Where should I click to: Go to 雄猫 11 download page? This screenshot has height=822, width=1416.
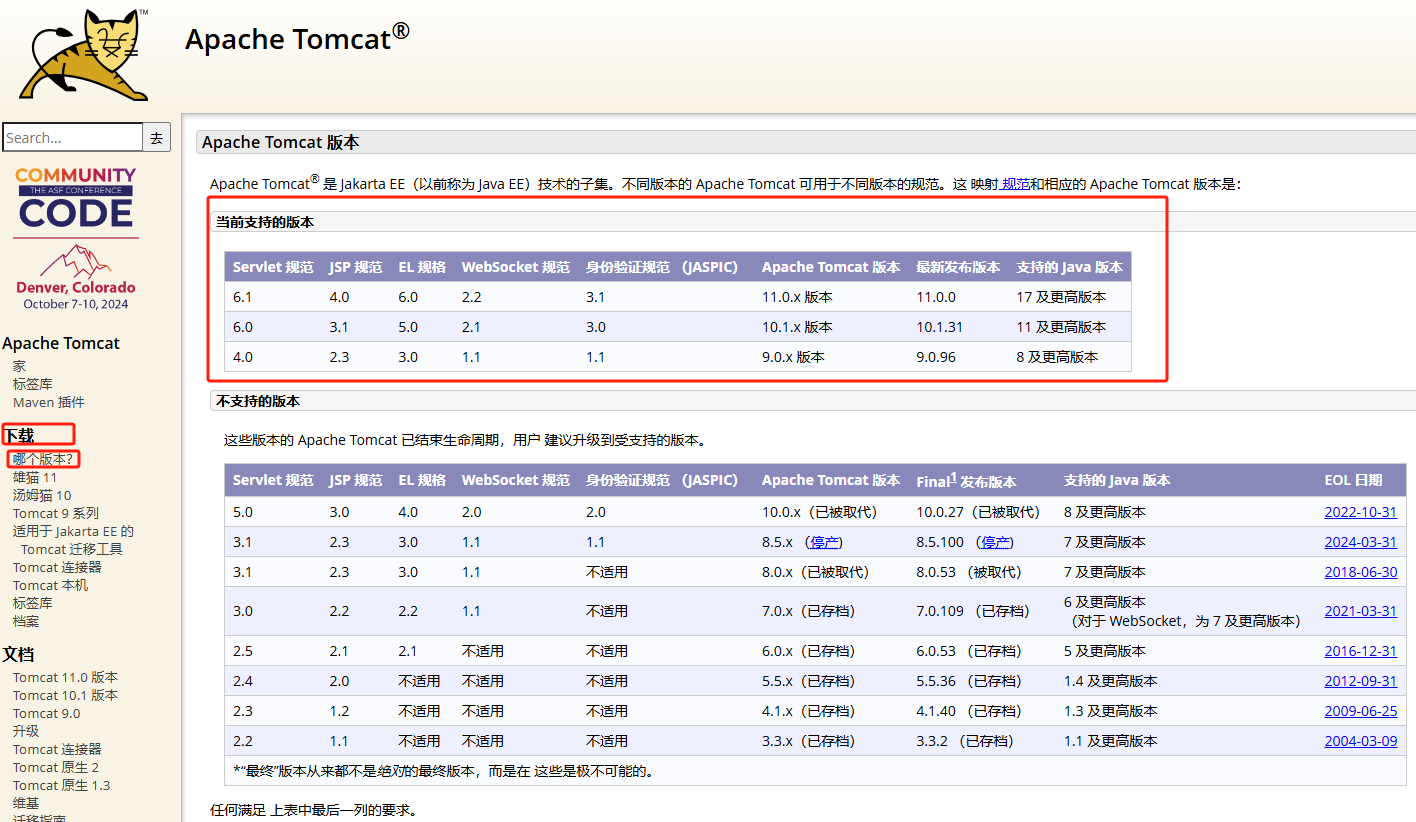35,477
